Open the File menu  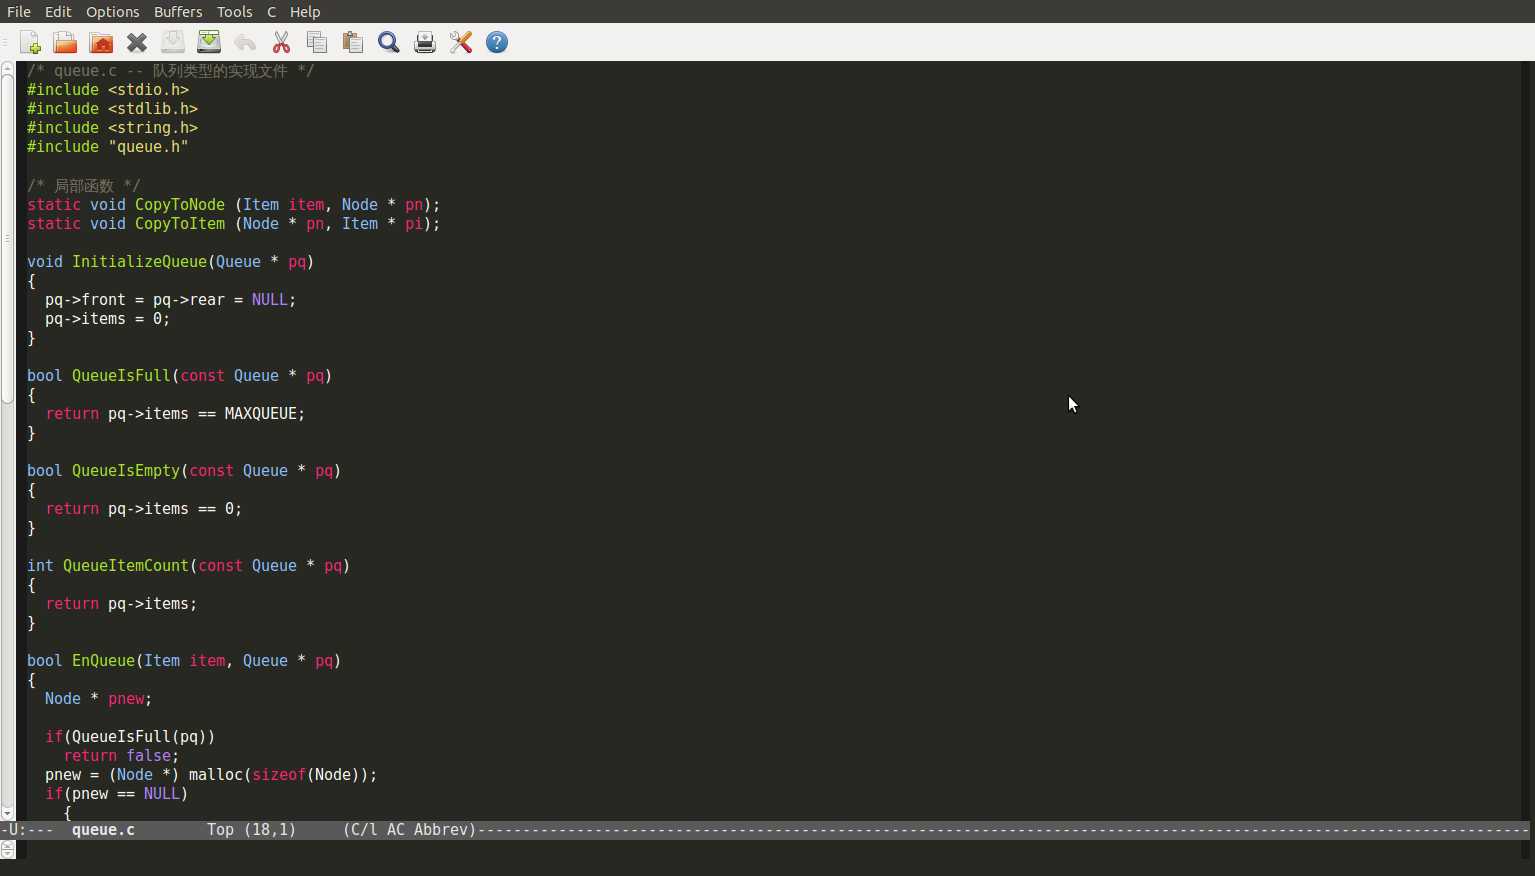click(19, 12)
